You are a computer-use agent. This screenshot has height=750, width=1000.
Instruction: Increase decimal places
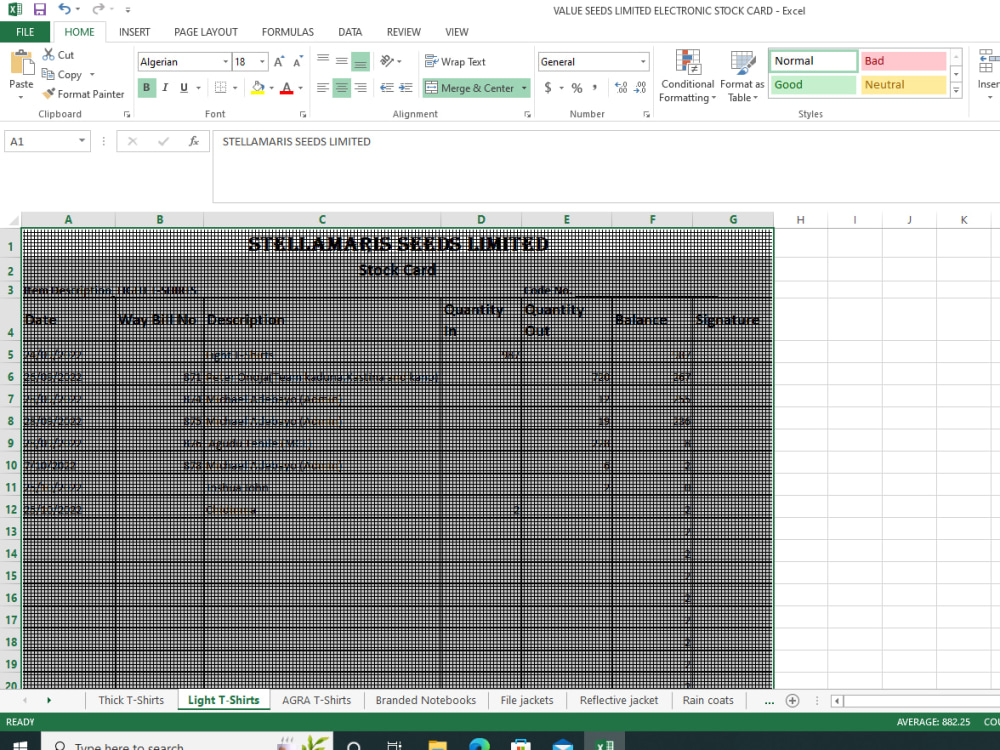click(621, 87)
